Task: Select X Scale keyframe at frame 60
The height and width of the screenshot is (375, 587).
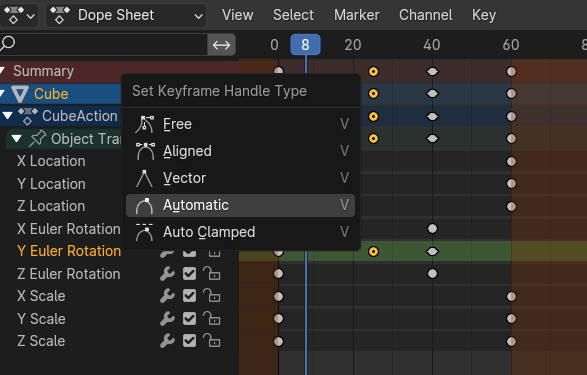Action: [x=511, y=296]
